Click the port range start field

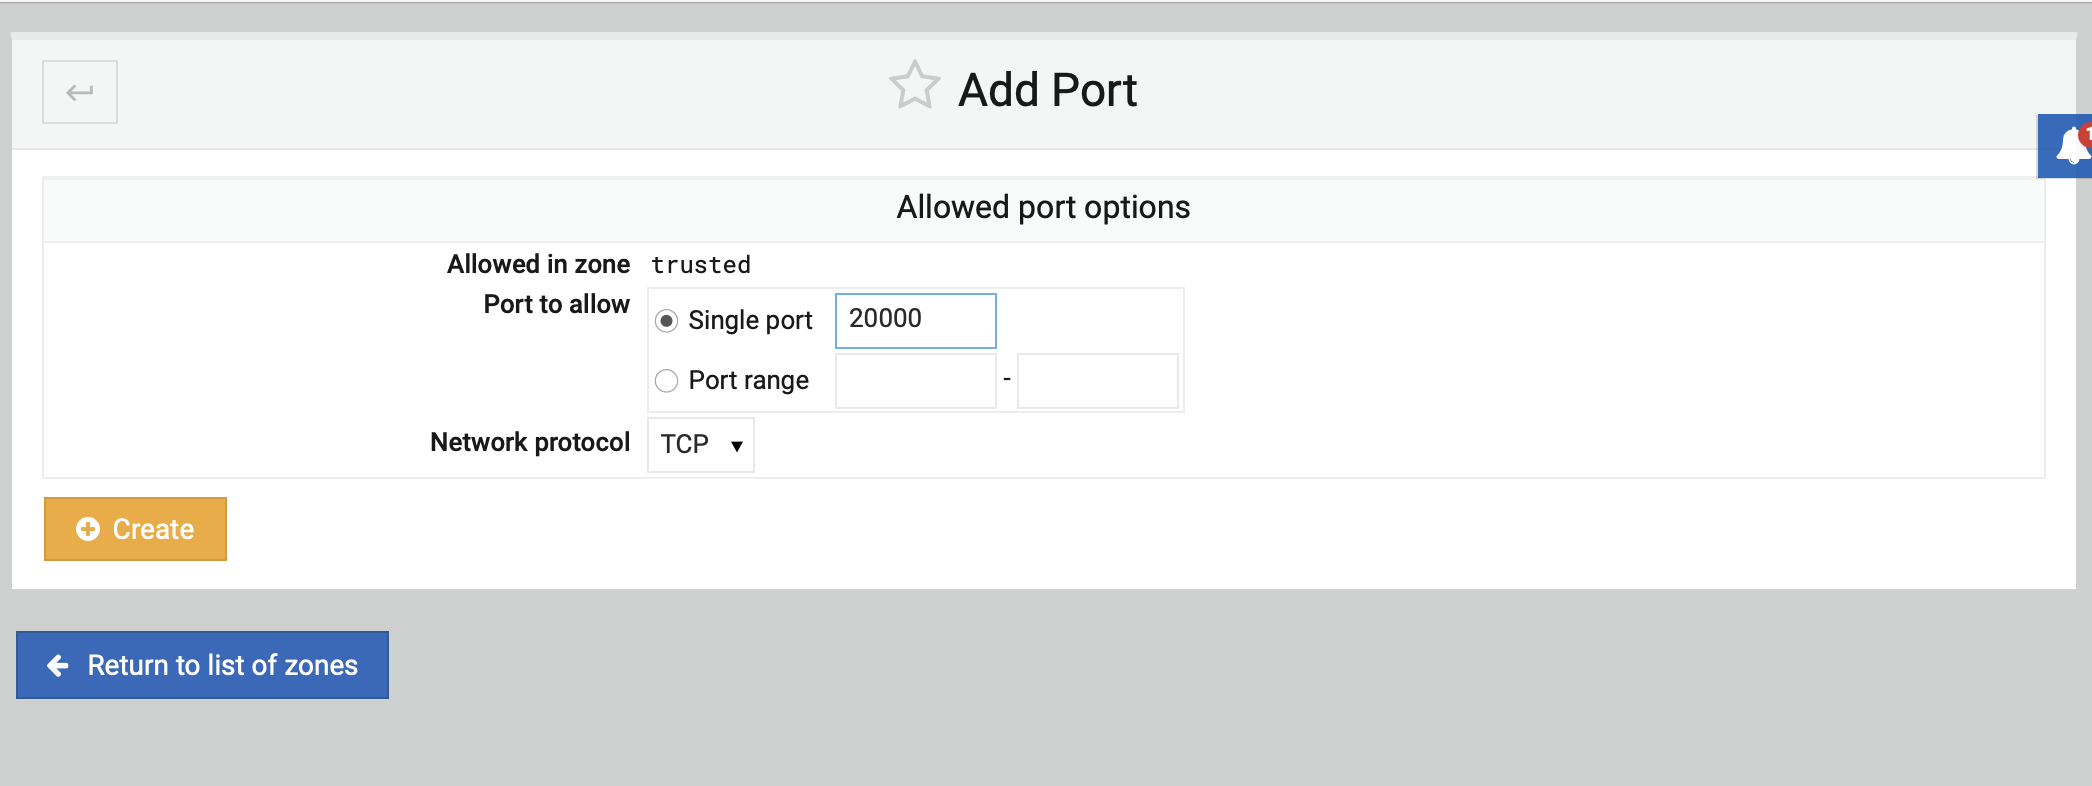coord(916,381)
